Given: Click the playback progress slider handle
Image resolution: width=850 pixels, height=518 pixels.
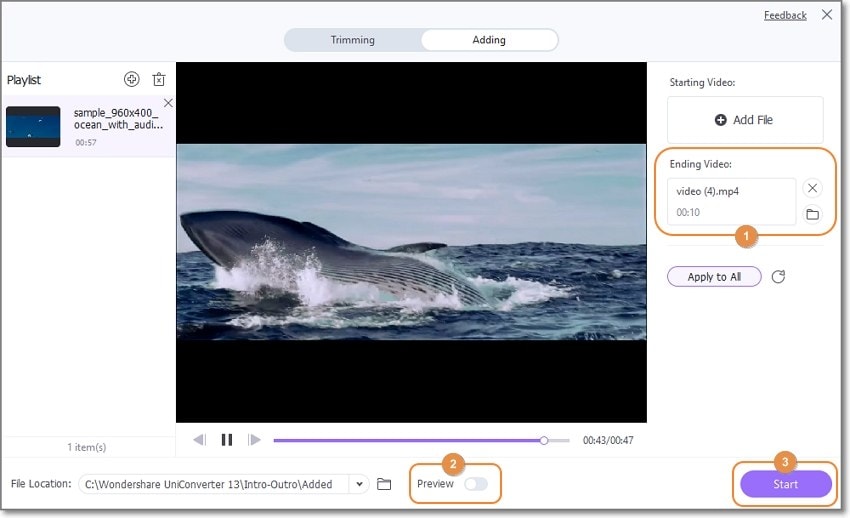Looking at the screenshot, I should (544, 441).
